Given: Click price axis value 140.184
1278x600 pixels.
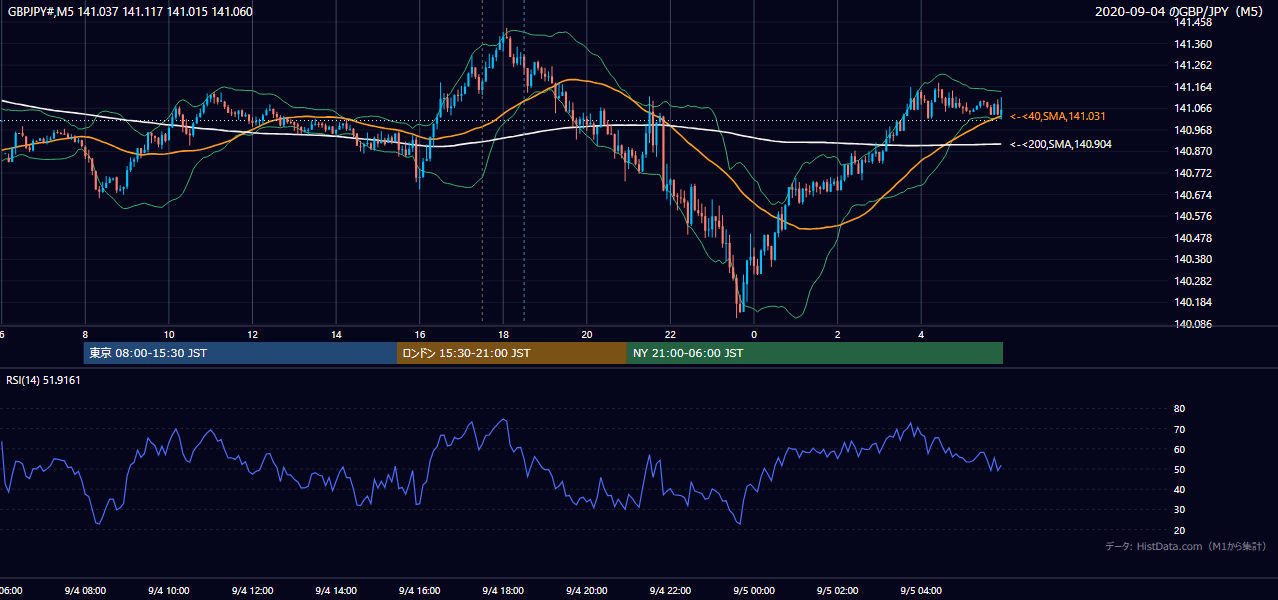Looking at the screenshot, I should (1194, 302).
